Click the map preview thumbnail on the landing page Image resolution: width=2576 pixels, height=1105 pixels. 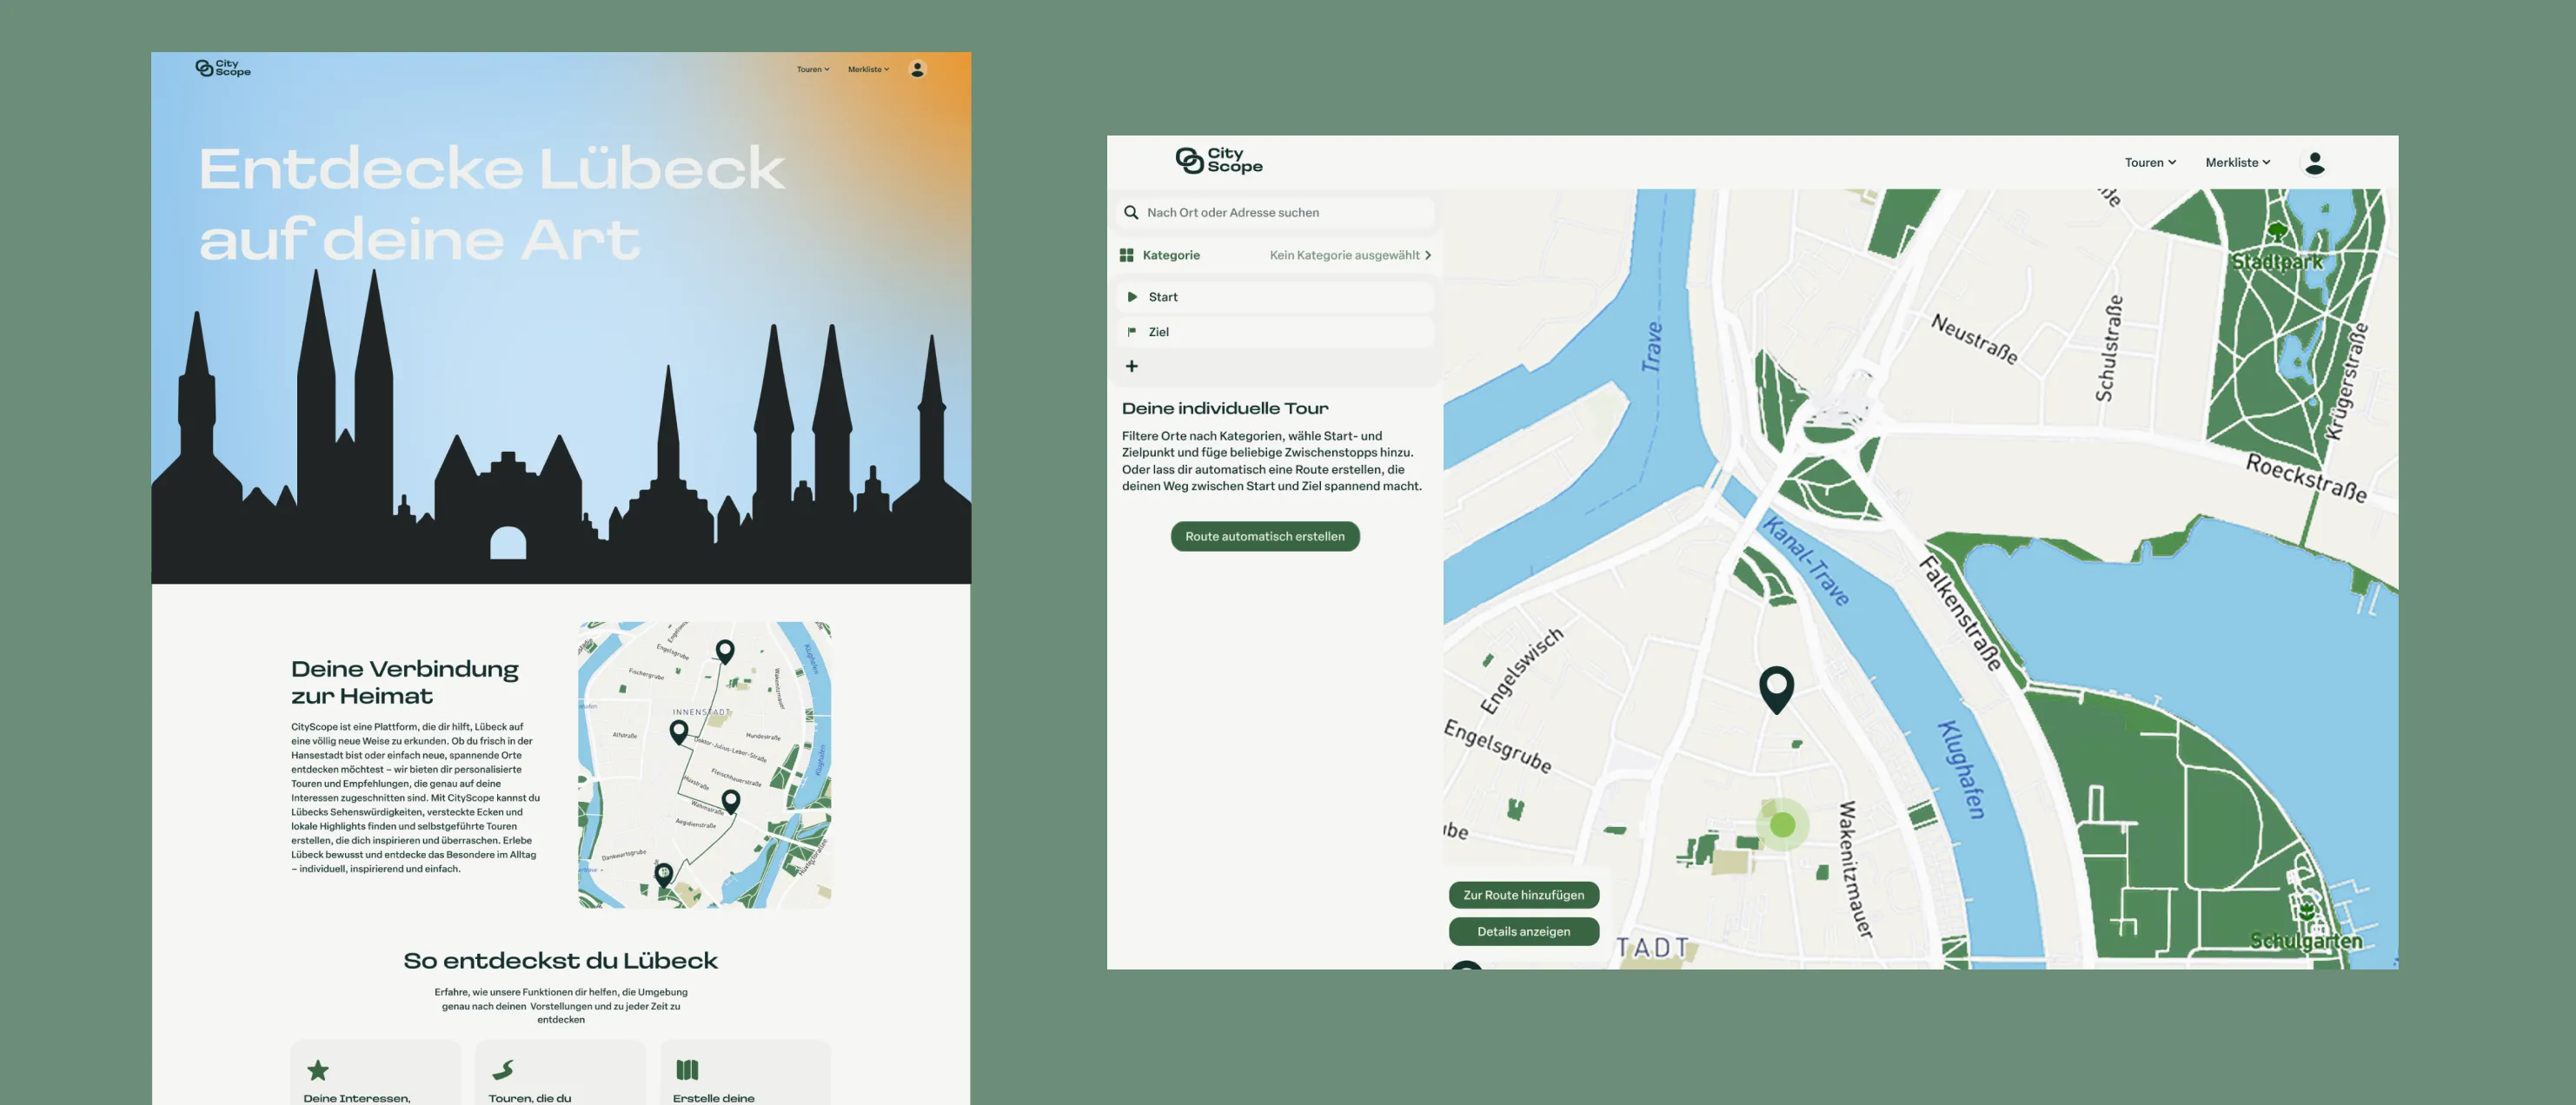tap(704, 765)
